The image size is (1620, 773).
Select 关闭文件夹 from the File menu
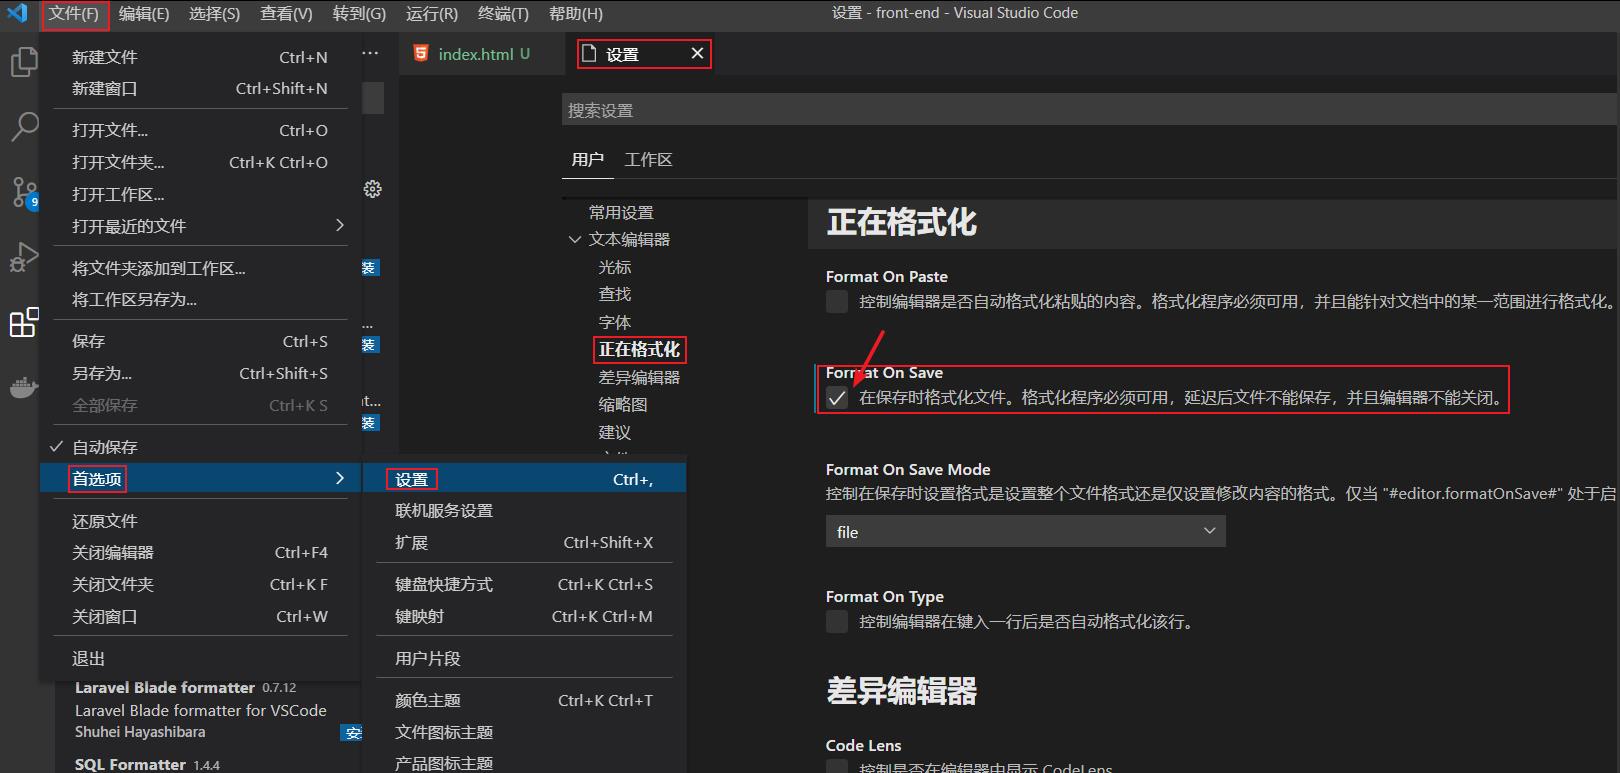[200, 584]
